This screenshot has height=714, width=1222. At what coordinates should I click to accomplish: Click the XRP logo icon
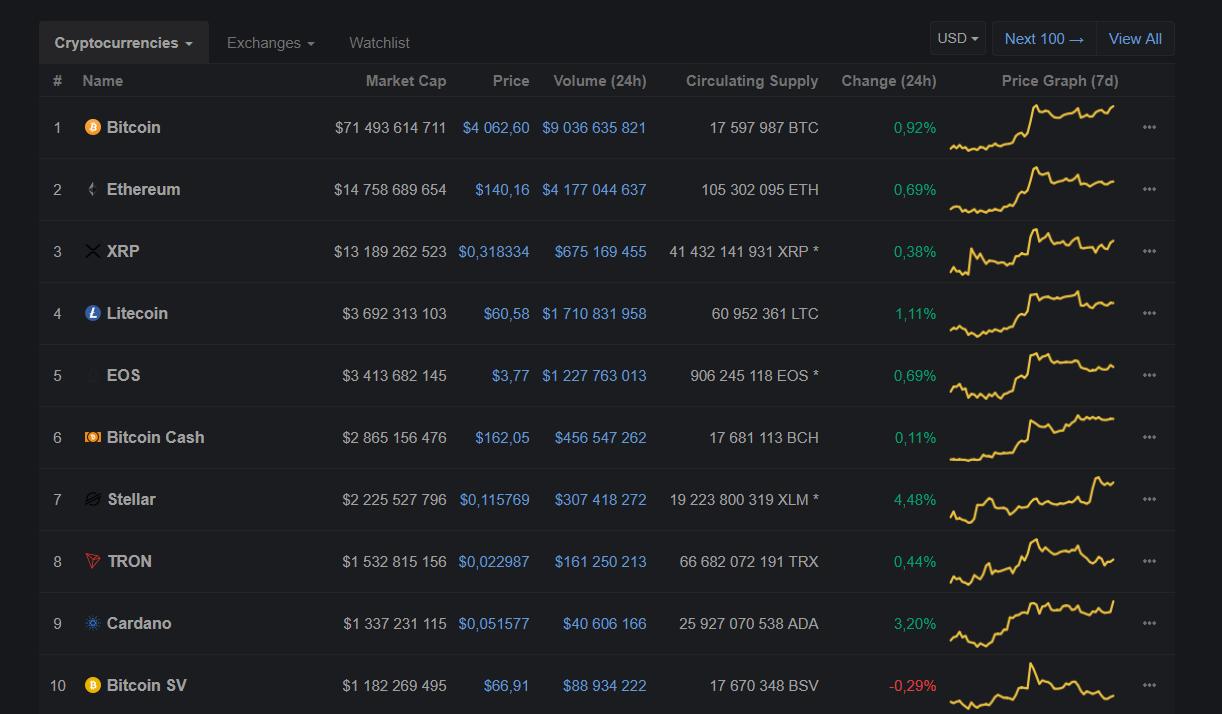(x=93, y=251)
